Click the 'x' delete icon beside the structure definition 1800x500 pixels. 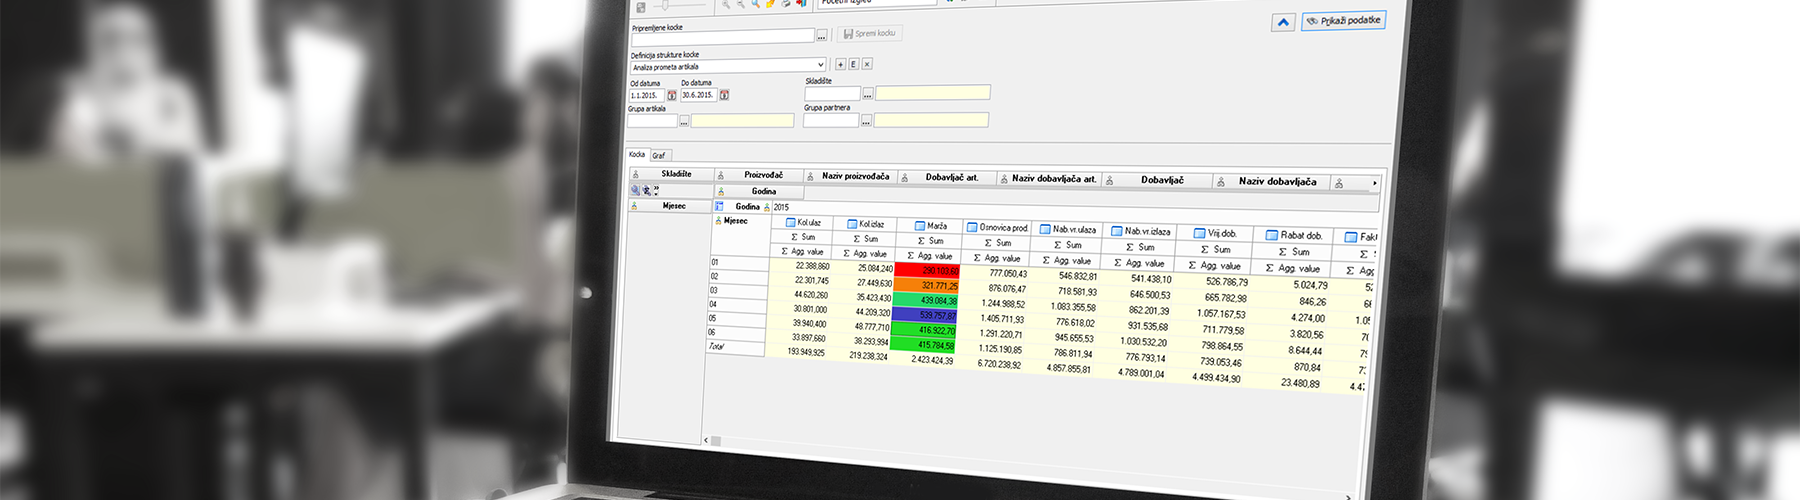point(867,64)
